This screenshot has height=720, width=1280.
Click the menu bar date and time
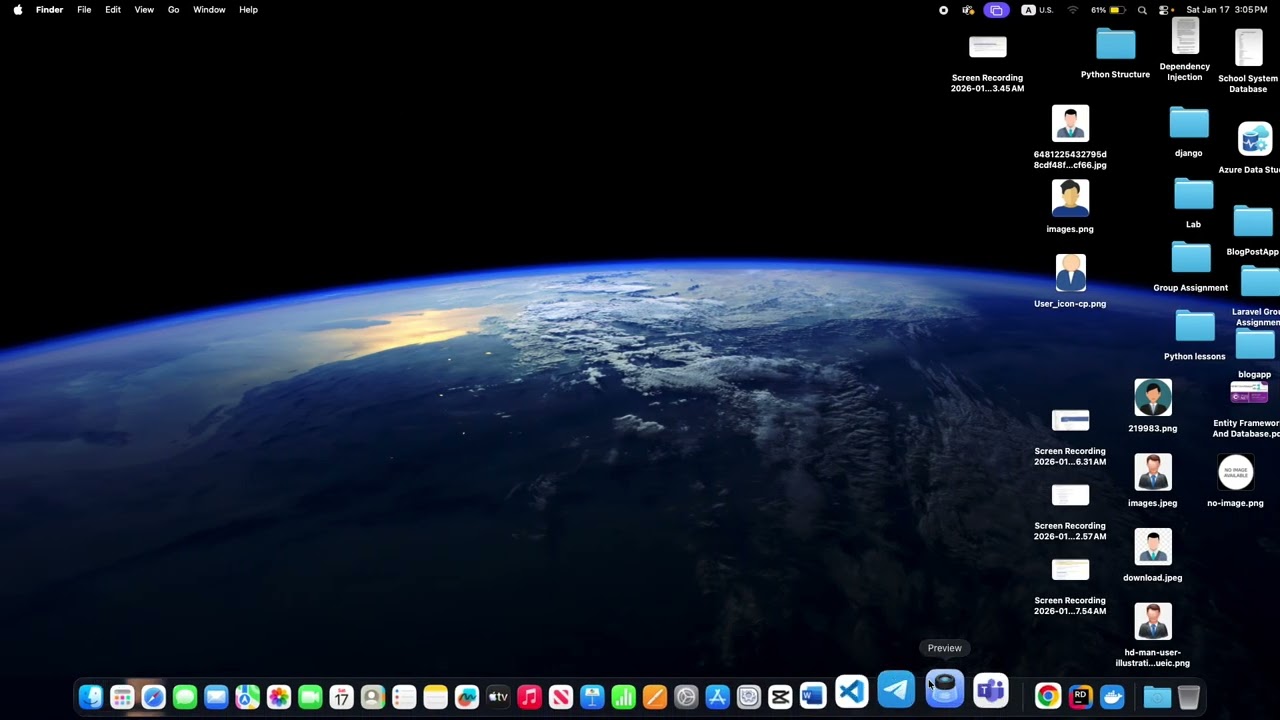[1226, 10]
